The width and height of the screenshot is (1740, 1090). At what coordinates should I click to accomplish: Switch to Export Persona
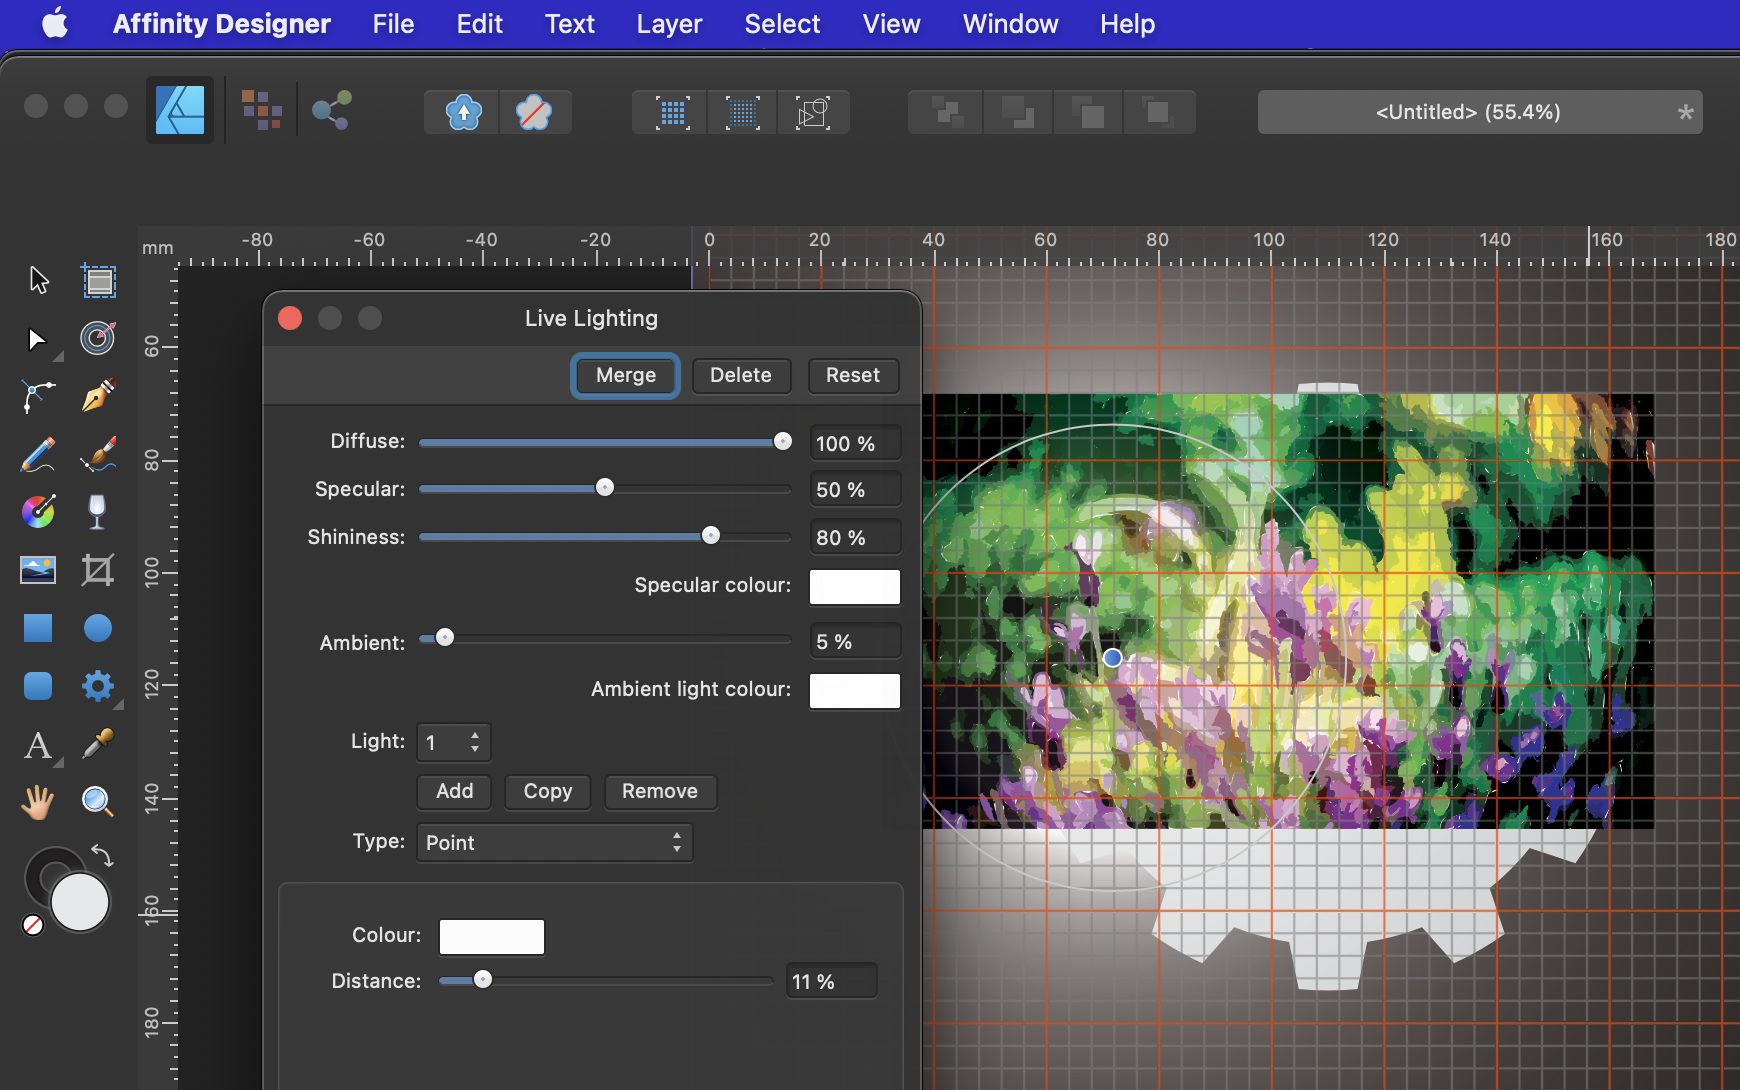tap(332, 110)
